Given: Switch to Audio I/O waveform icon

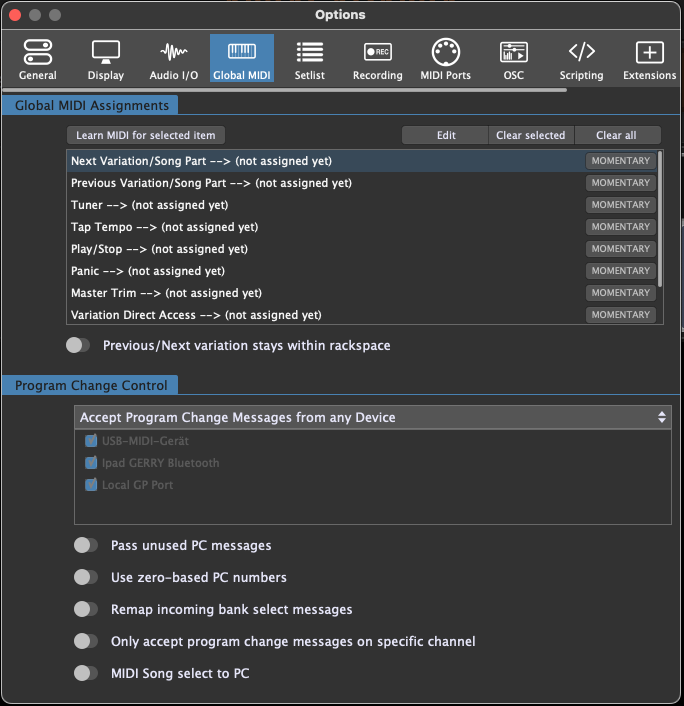Looking at the screenshot, I should (x=173, y=60).
